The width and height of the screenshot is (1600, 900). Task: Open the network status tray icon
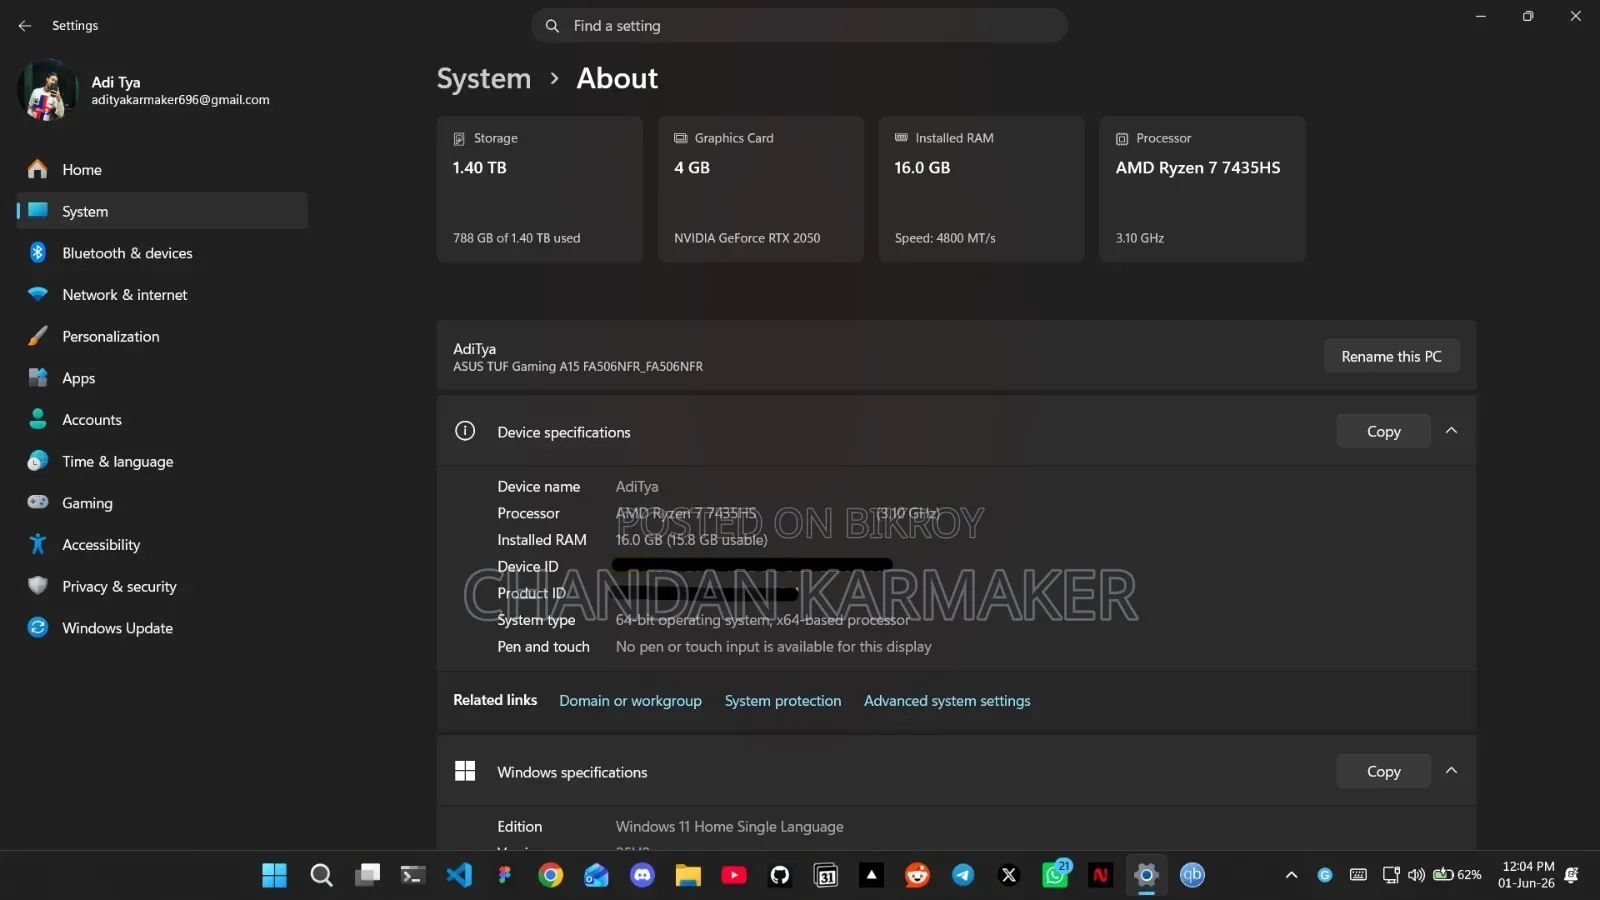coord(1390,875)
